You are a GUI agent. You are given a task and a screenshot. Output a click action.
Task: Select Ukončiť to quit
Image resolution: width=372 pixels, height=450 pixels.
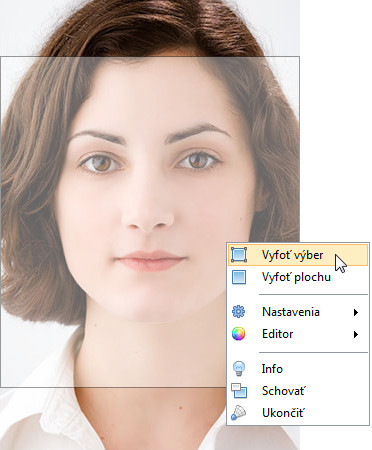[298, 413]
